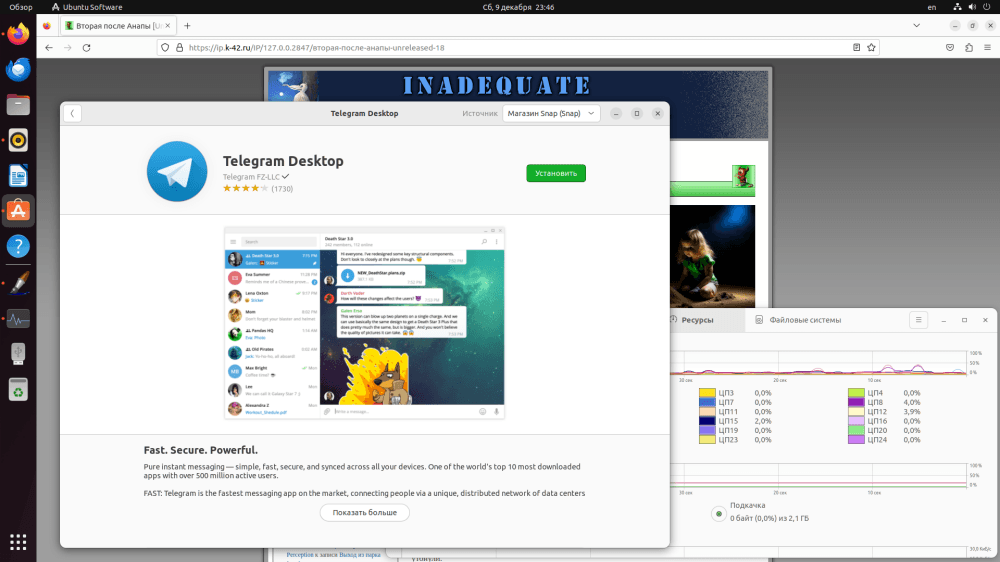
Task: Click the site security shield icon
Action: coord(165,48)
